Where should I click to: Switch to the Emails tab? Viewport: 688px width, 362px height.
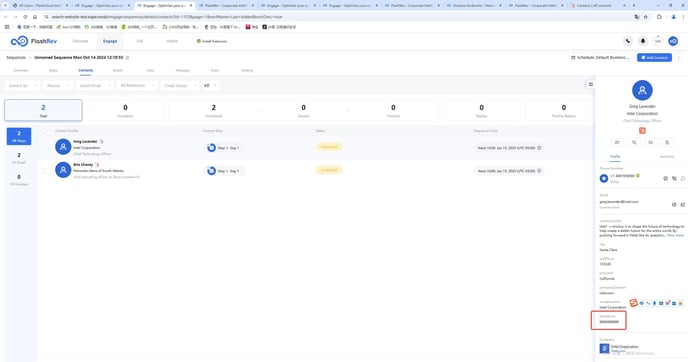coord(118,70)
